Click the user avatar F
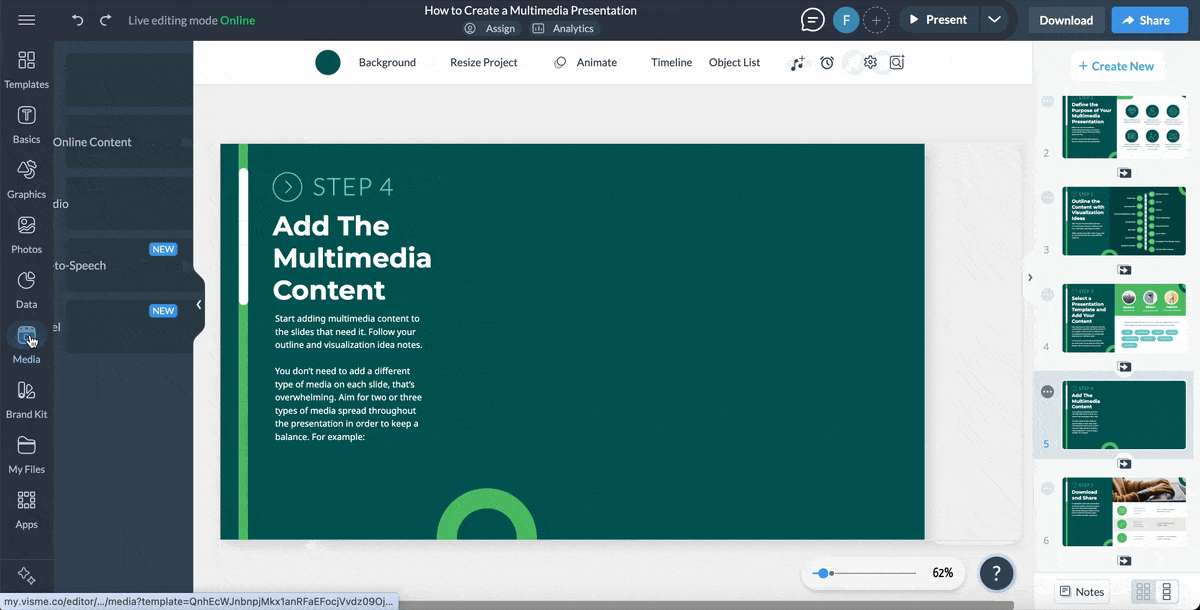Image resolution: width=1200 pixels, height=610 pixels. point(846,20)
